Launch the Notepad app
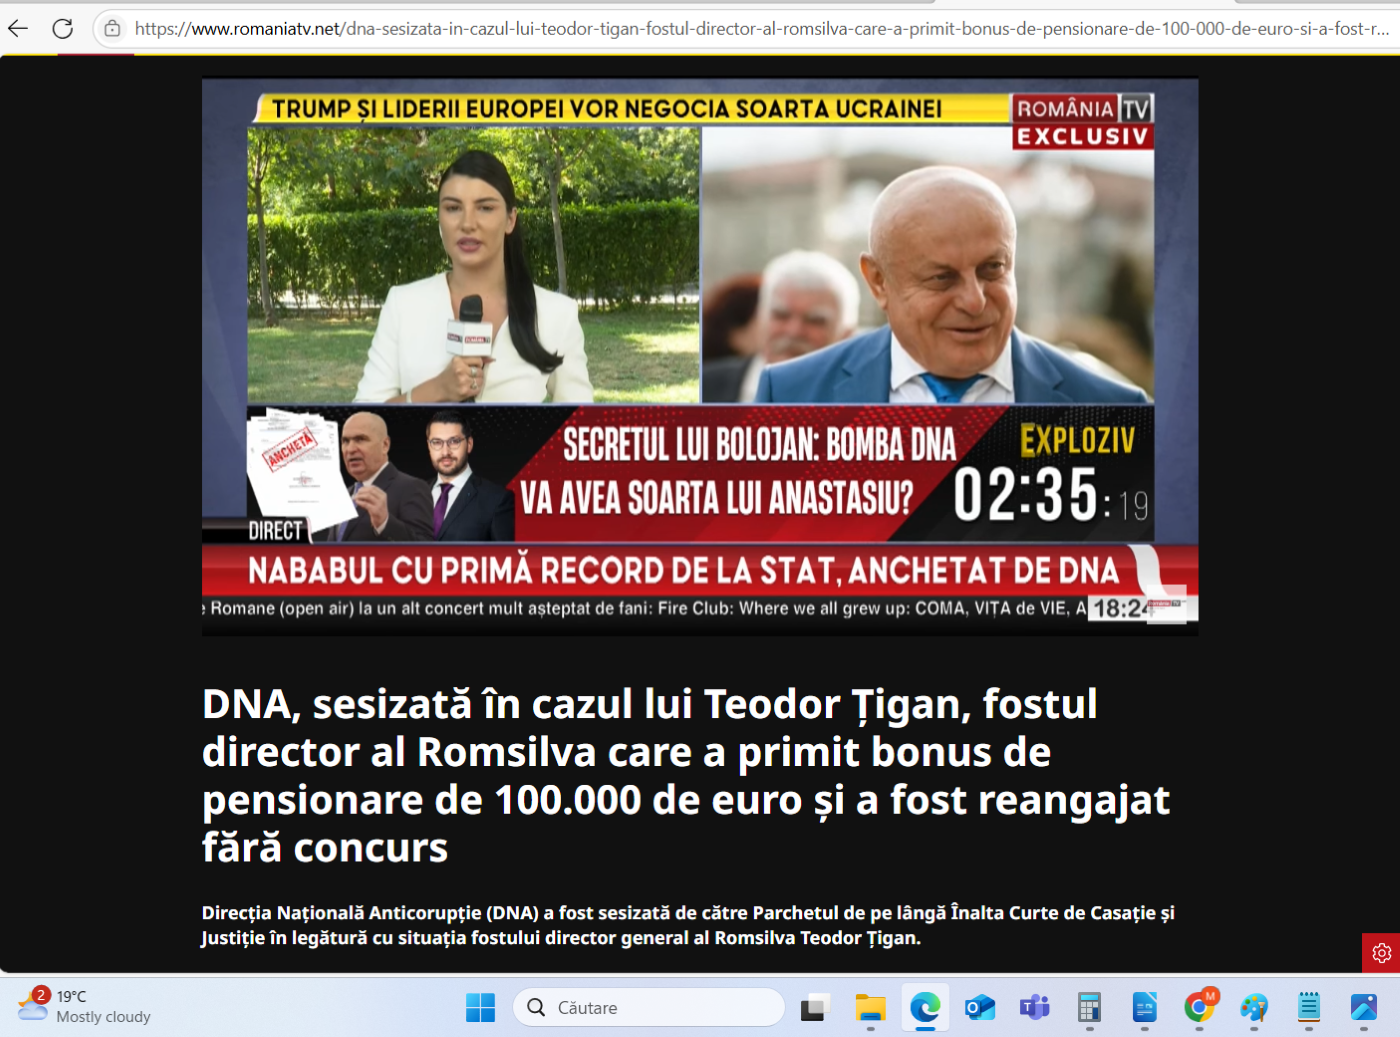 pyautogui.click(x=1310, y=1007)
